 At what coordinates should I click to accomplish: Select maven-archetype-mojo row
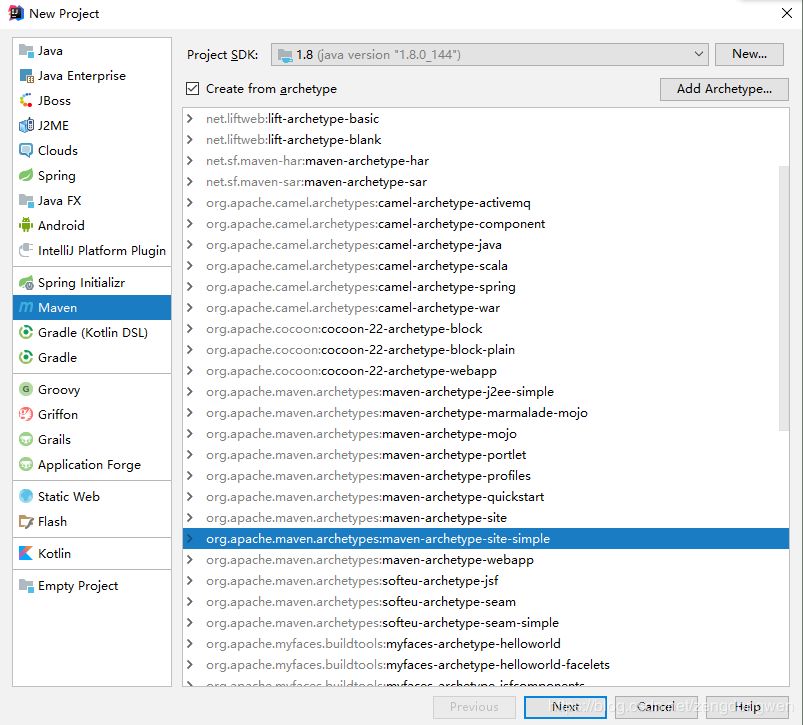[x=485, y=433]
